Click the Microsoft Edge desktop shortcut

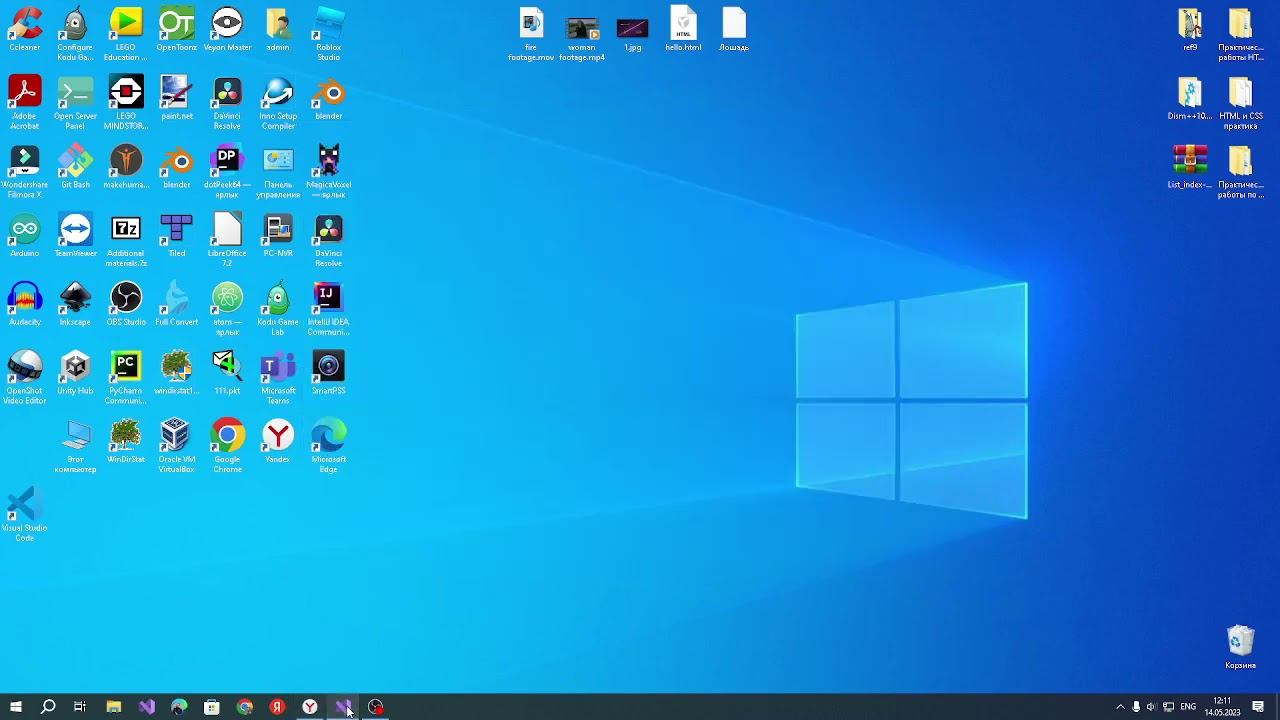coord(329,447)
